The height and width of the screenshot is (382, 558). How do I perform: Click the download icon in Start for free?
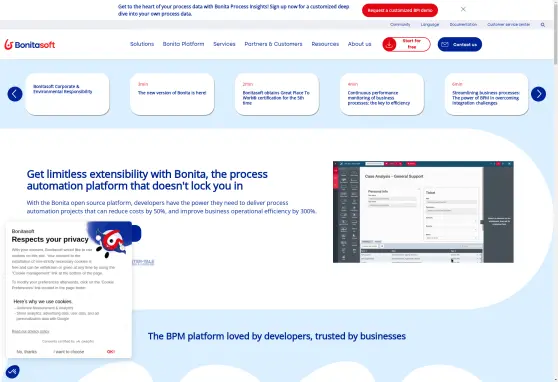[x=389, y=45]
